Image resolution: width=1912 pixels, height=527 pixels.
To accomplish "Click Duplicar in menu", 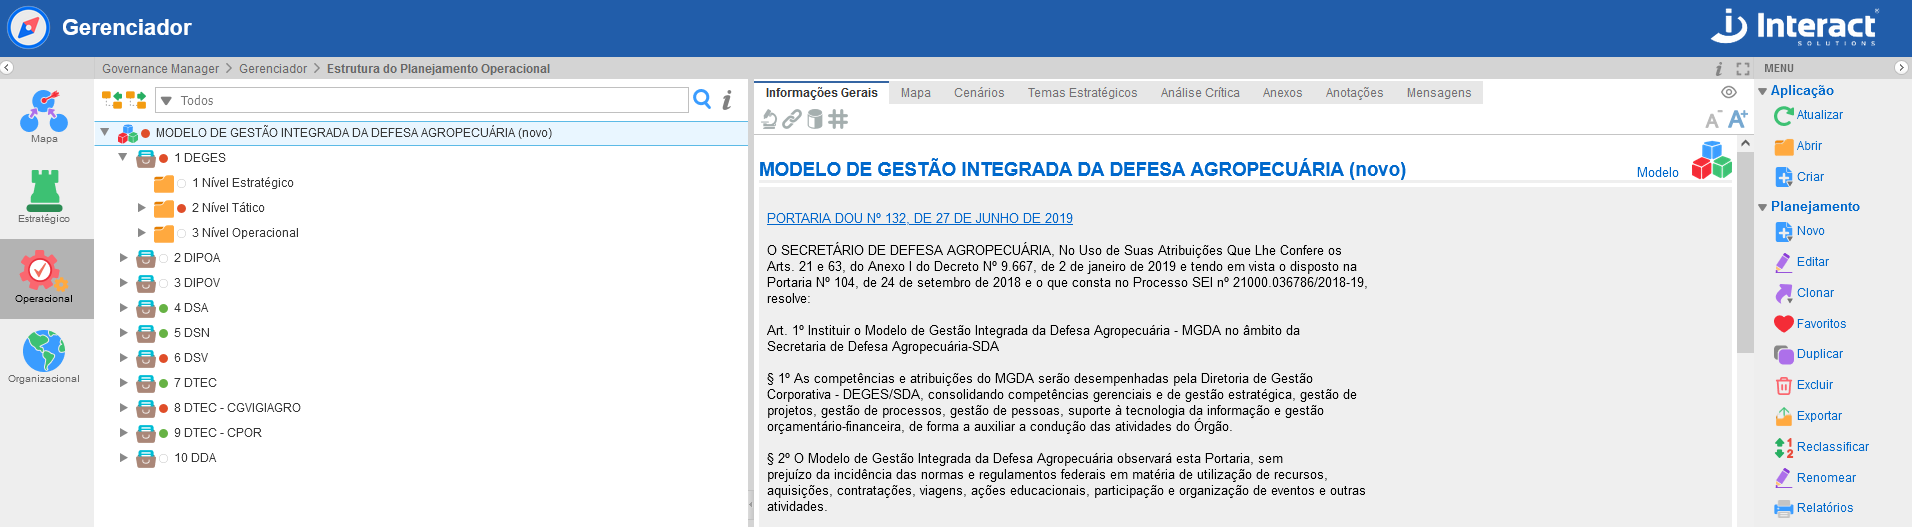I will tap(1820, 354).
